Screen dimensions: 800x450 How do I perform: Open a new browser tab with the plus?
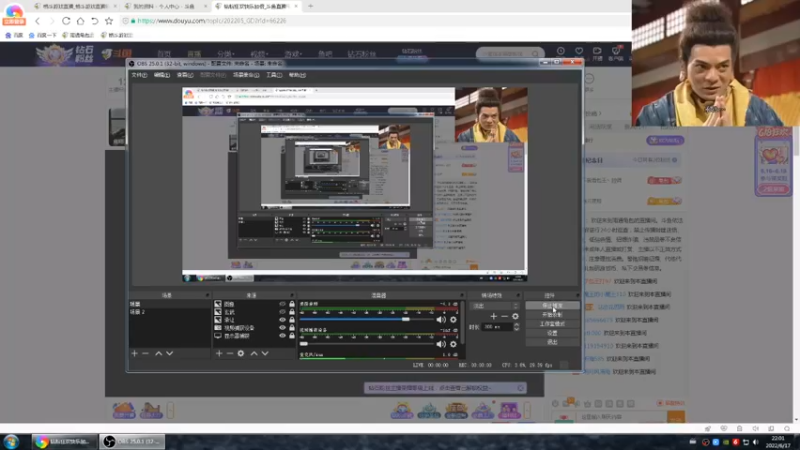click(x=310, y=6)
